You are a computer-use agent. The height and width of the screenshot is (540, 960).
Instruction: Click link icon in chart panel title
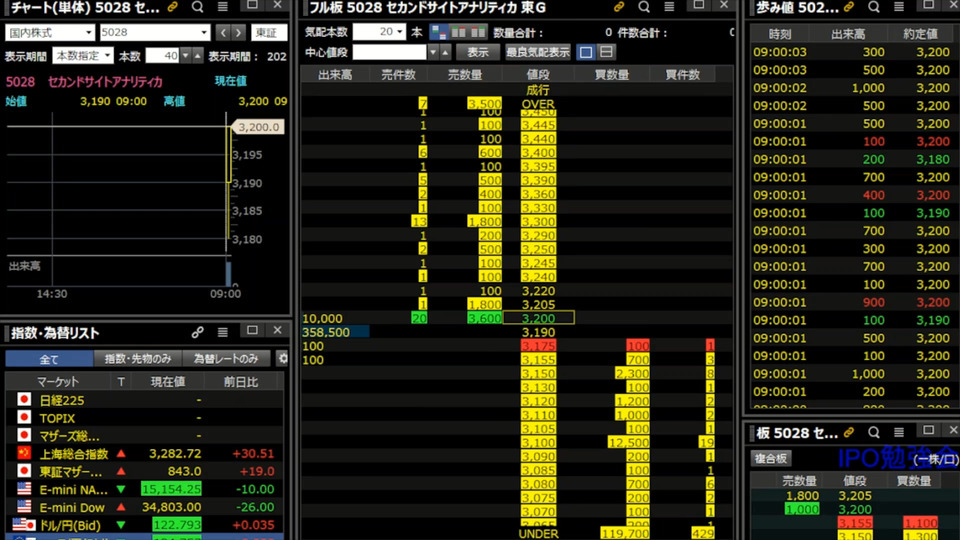point(173,7)
